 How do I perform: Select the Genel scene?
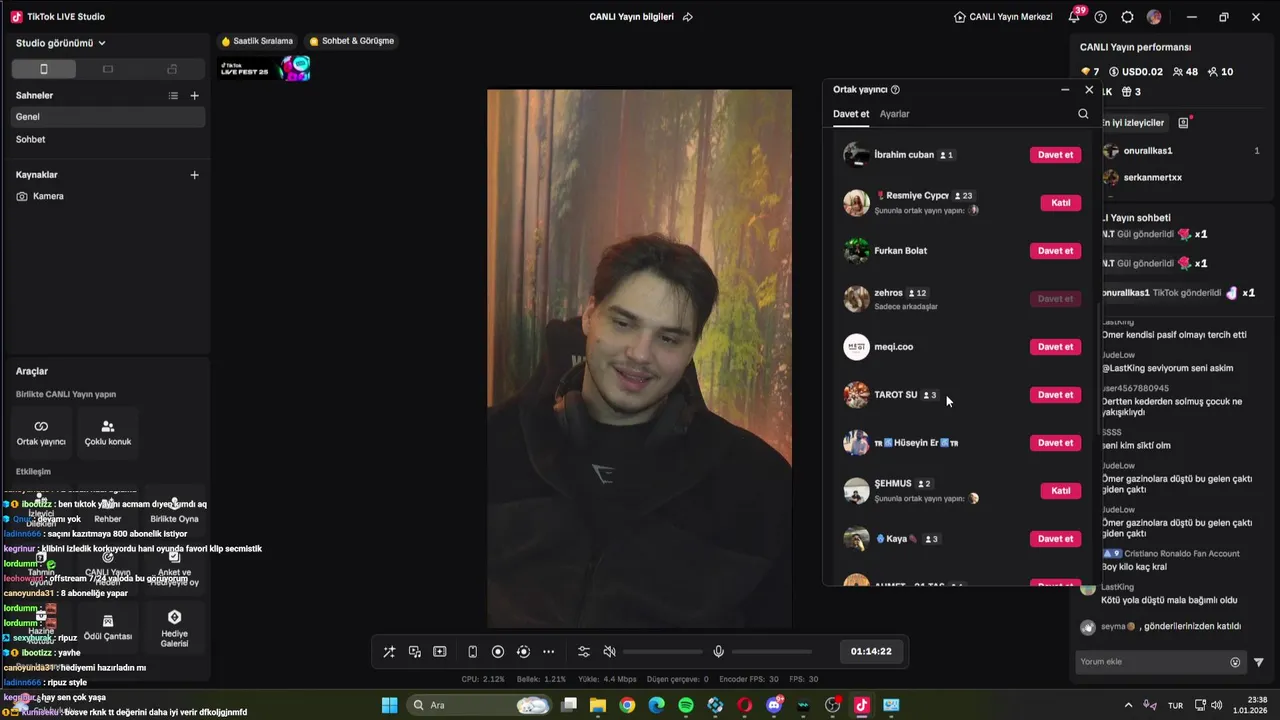pos(108,117)
